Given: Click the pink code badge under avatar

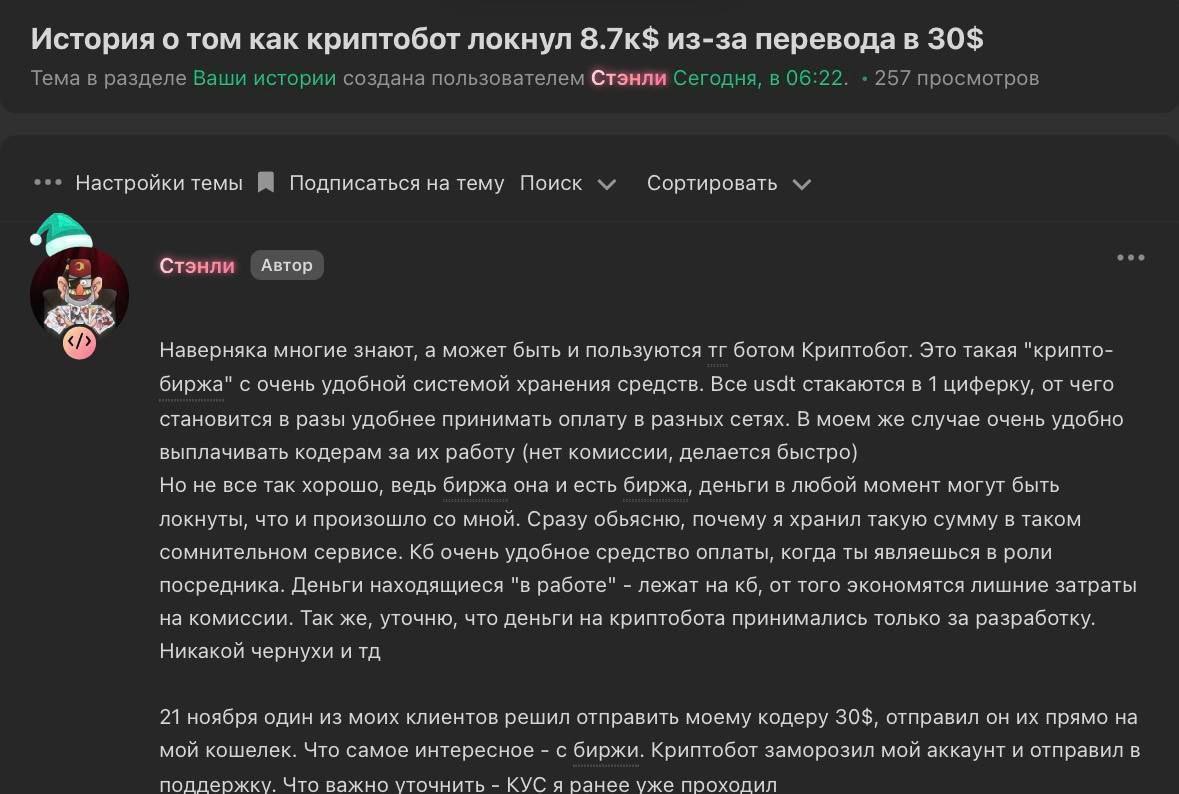Looking at the screenshot, I should click(x=79, y=342).
